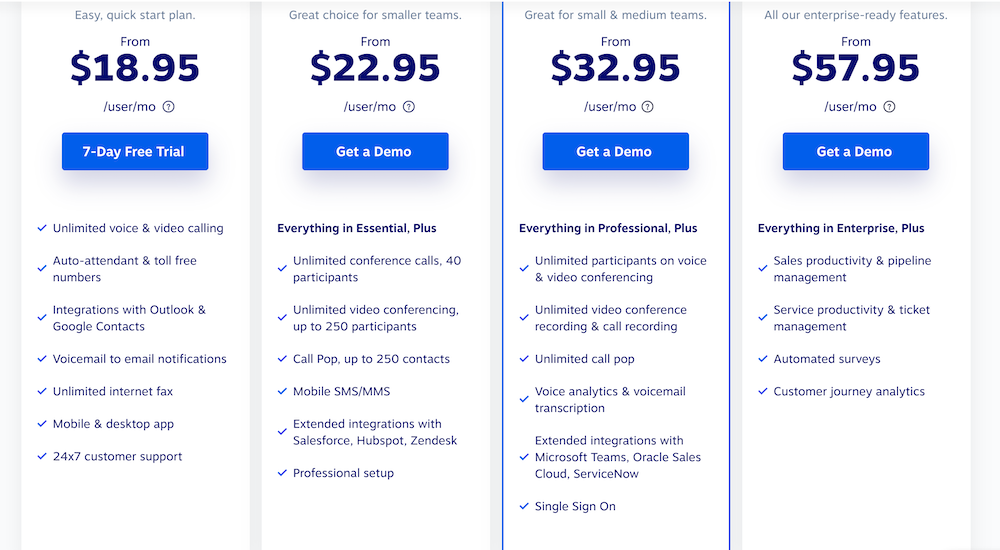The height and width of the screenshot is (550, 1000).
Task: Click the 24x7 customer support feature
Action: point(117,456)
